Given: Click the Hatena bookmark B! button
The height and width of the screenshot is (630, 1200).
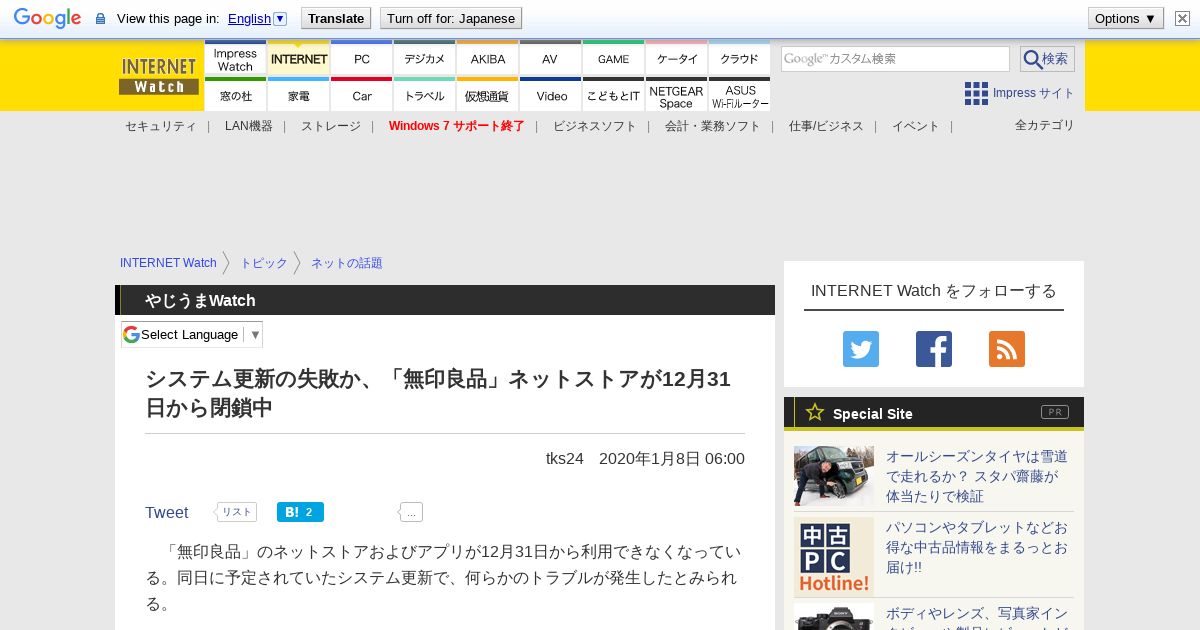Looking at the screenshot, I should pyautogui.click(x=300, y=512).
